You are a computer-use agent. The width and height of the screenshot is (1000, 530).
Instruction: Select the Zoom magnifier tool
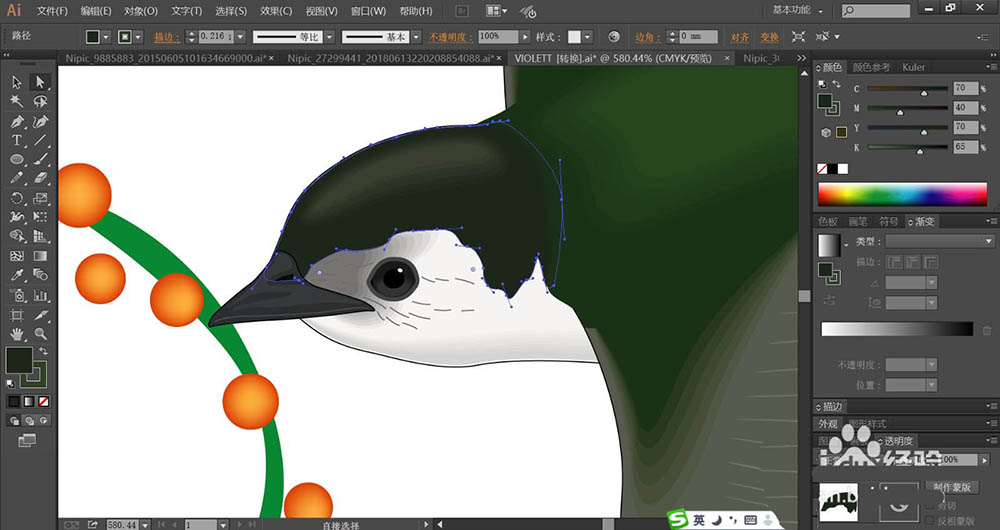40,334
